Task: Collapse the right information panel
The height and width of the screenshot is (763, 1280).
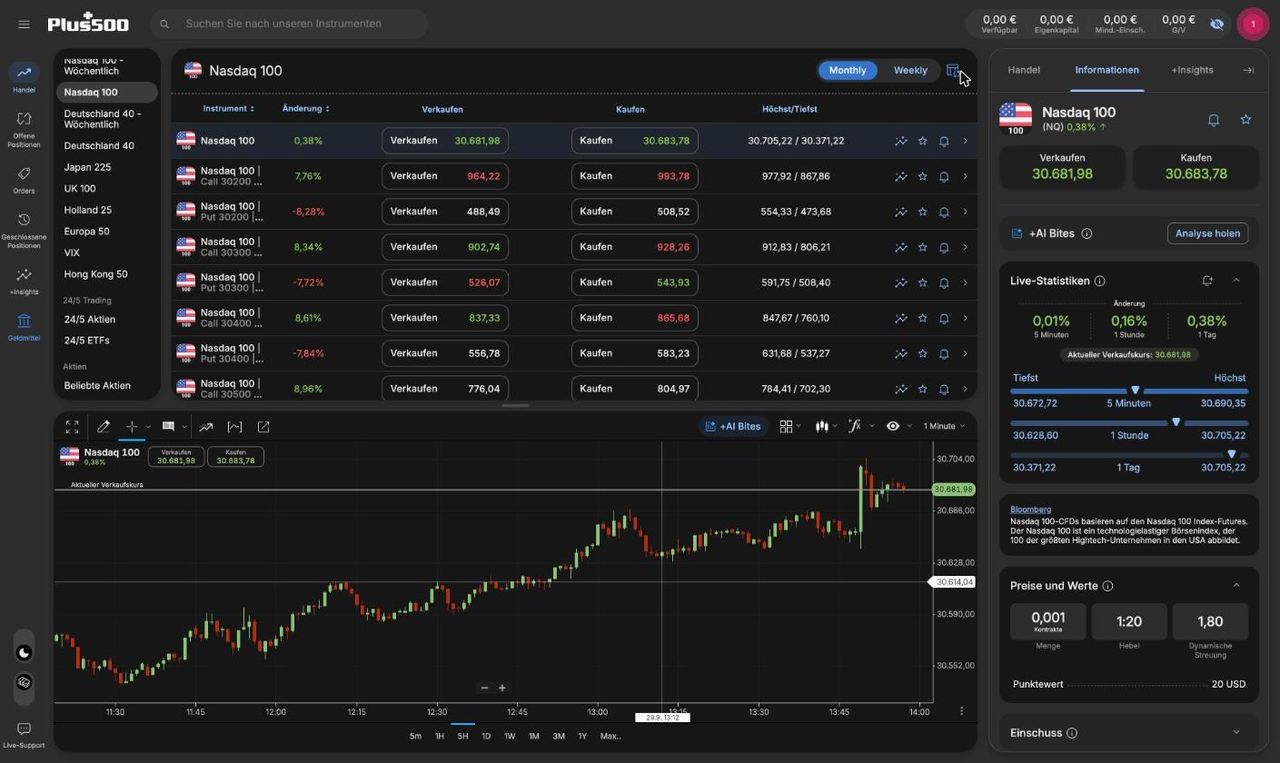Action: [1248, 70]
